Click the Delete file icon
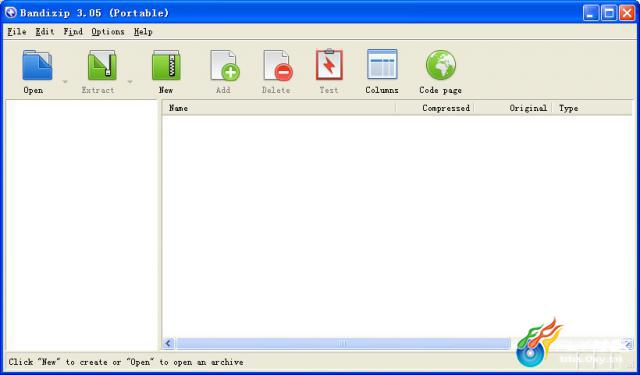This screenshot has width=640, height=375. pyautogui.click(x=278, y=65)
